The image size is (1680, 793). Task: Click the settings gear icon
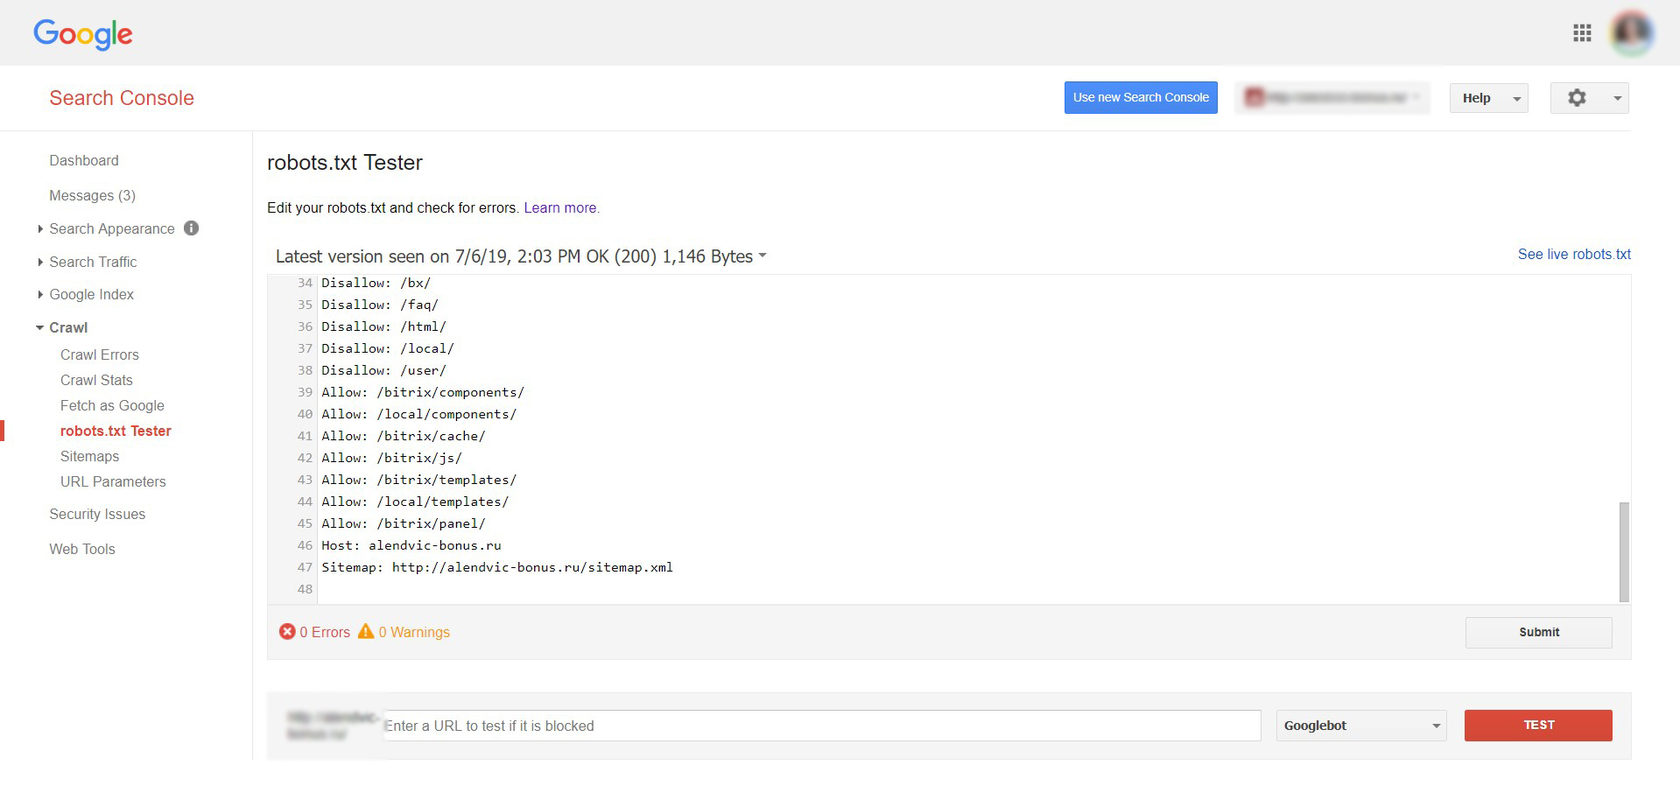coord(1577,97)
